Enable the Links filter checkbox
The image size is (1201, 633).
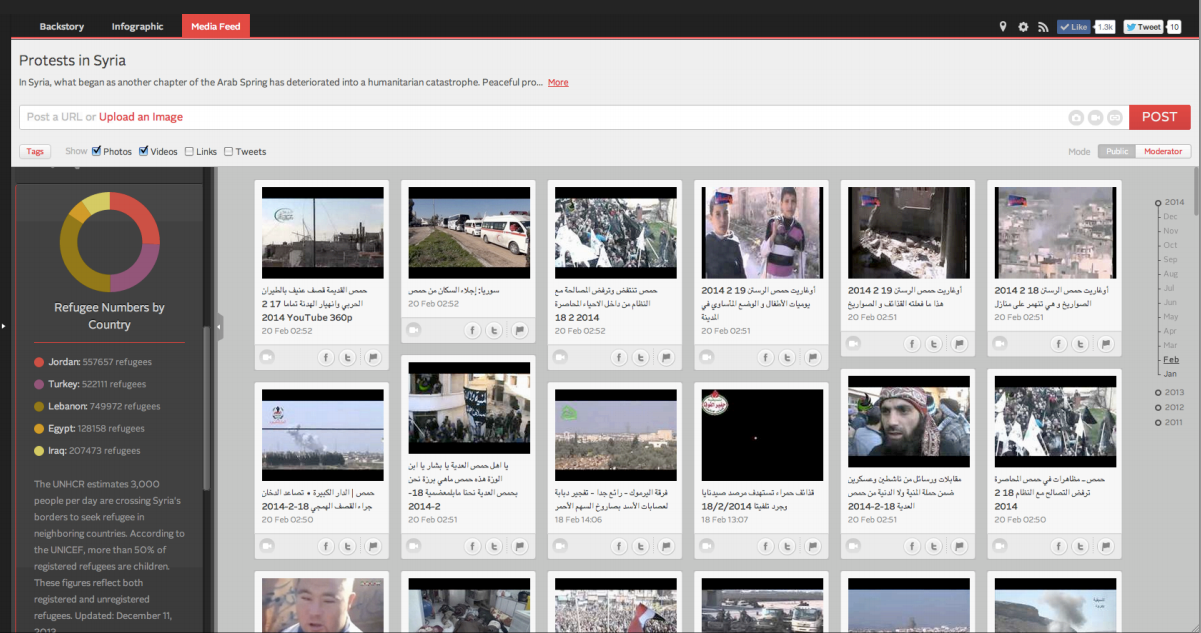[x=190, y=152]
